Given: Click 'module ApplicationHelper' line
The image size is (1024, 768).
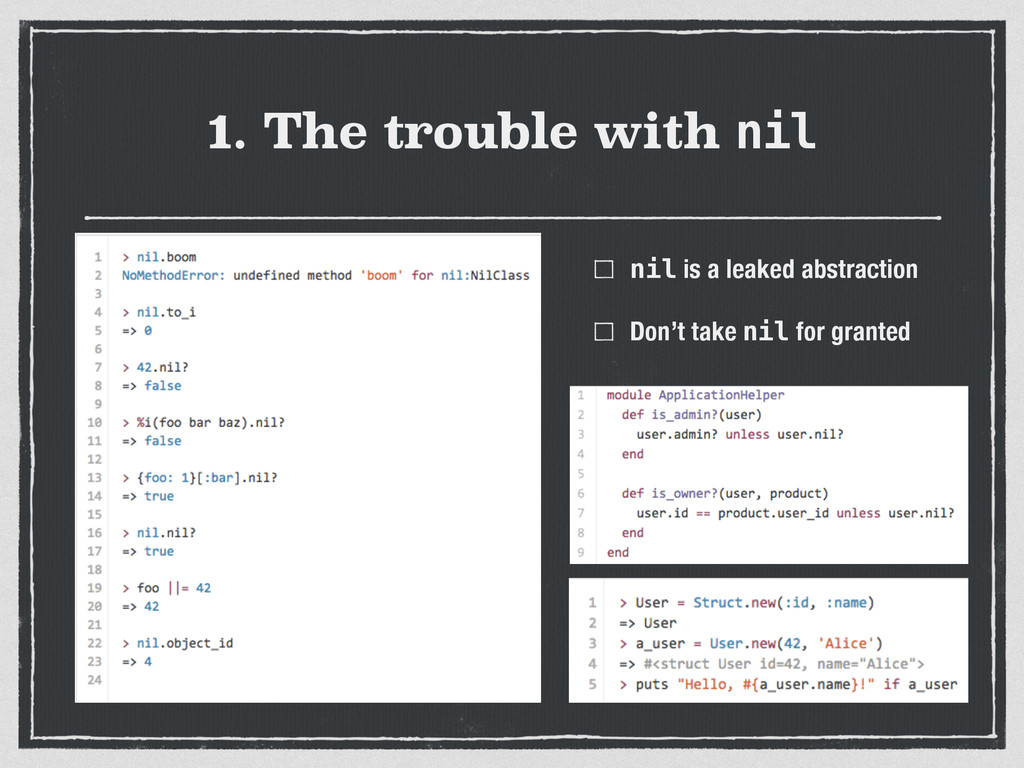Looking at the screenshot, I should 696,395.
